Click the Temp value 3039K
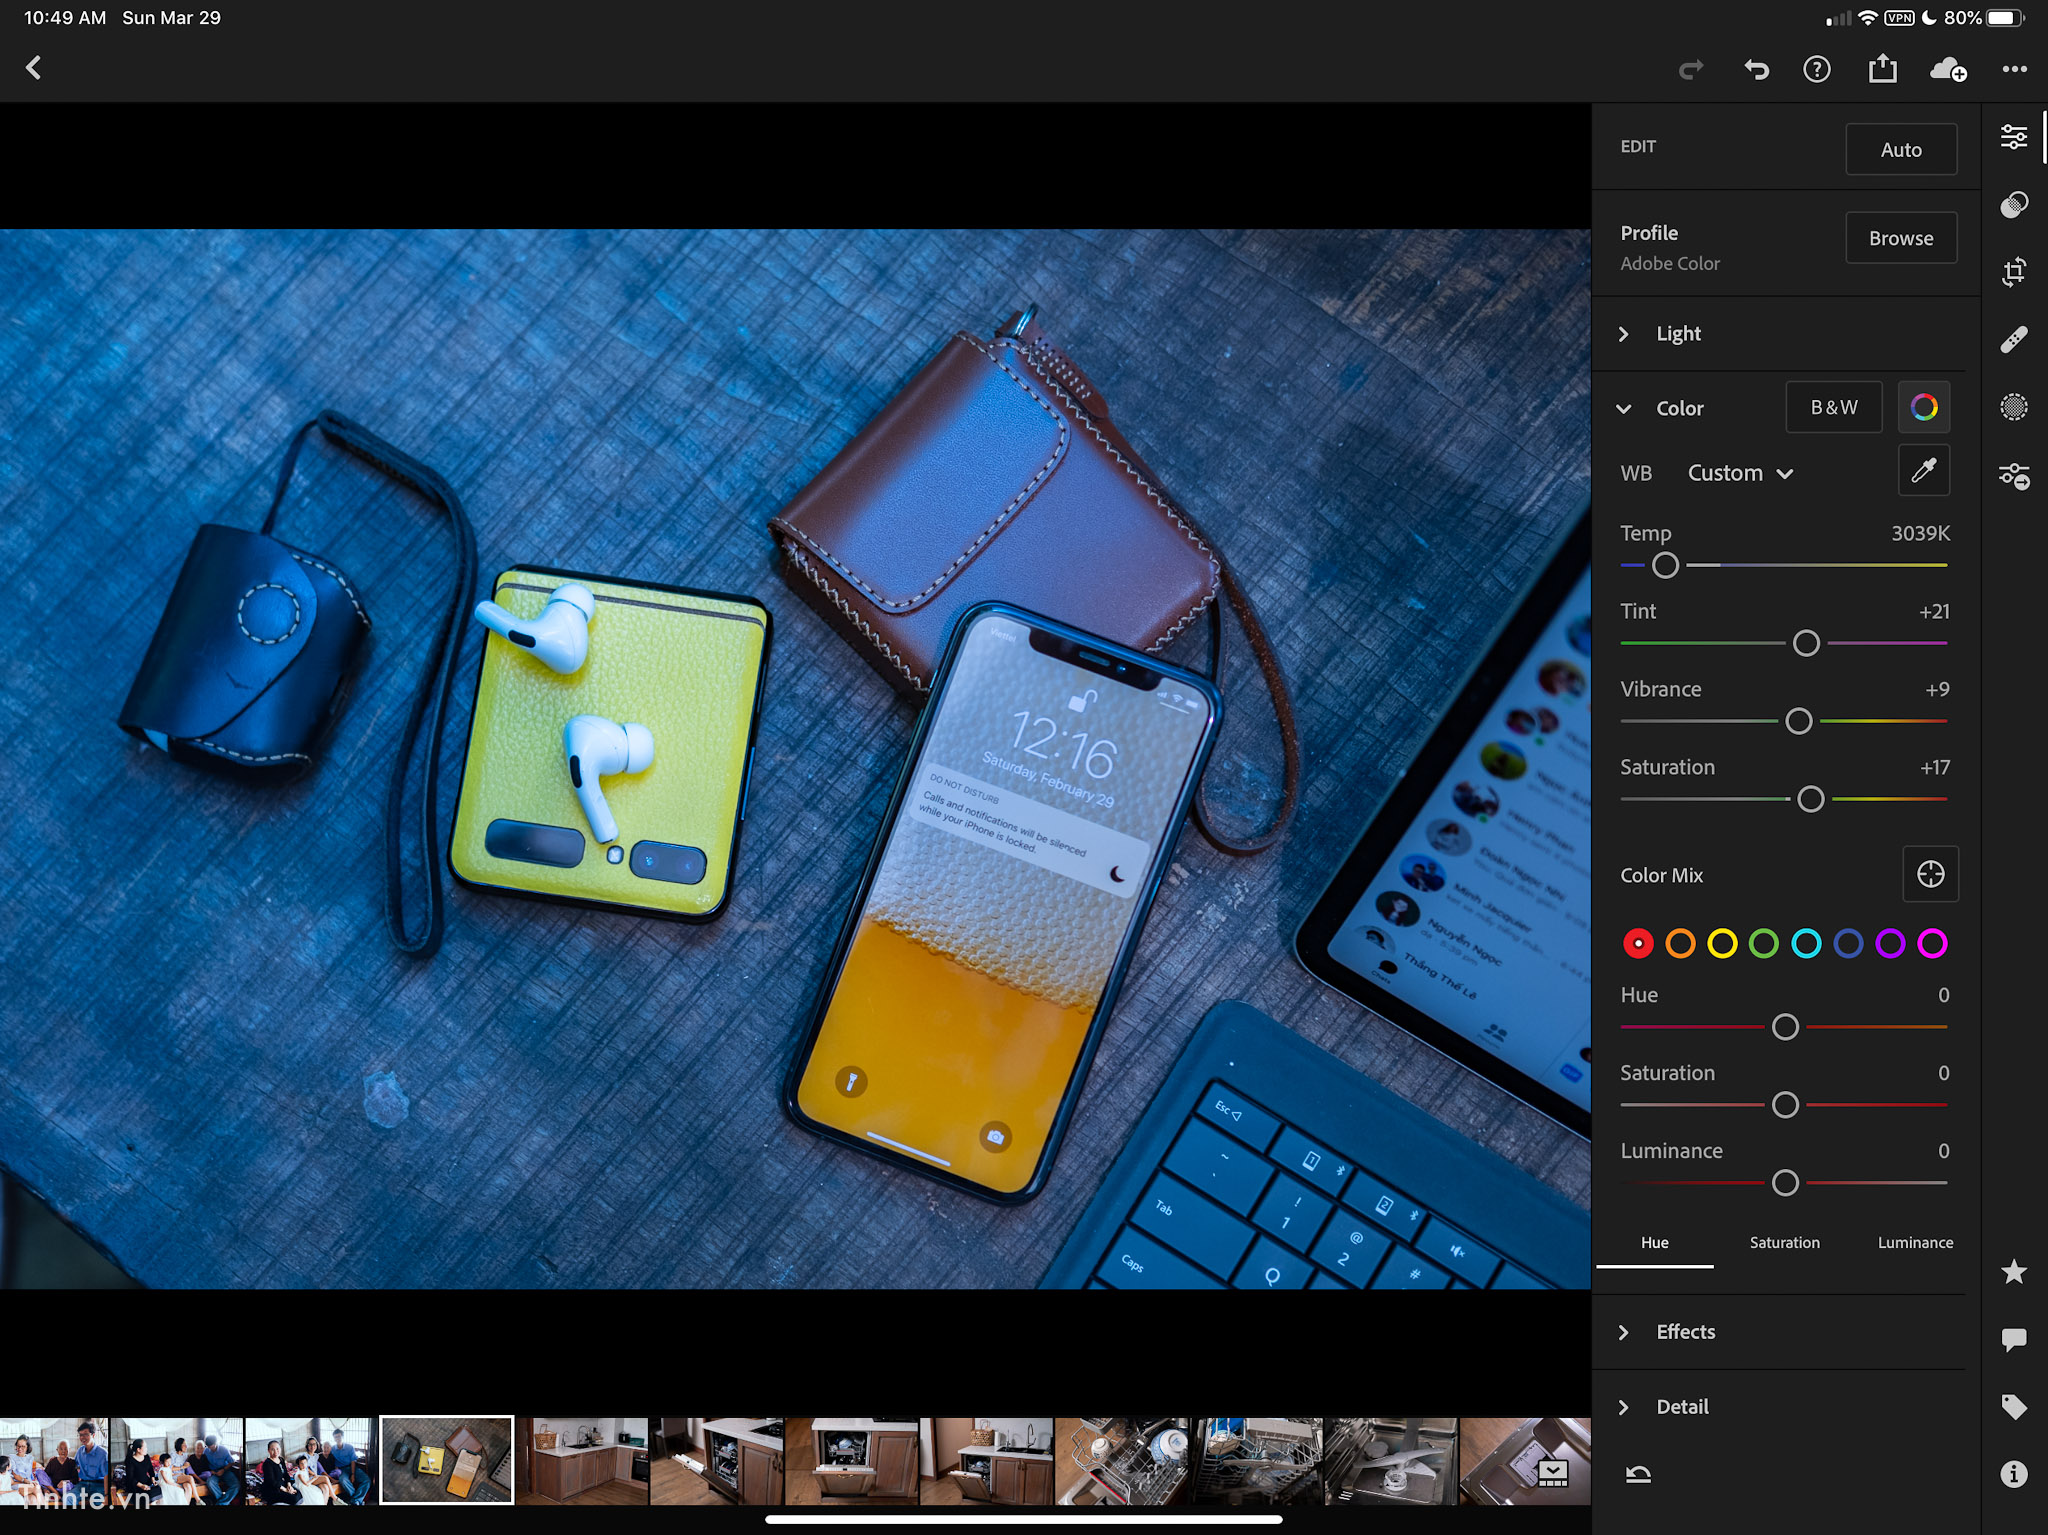This screenshot has height=1535, width=2048. tap(1920, 533)
